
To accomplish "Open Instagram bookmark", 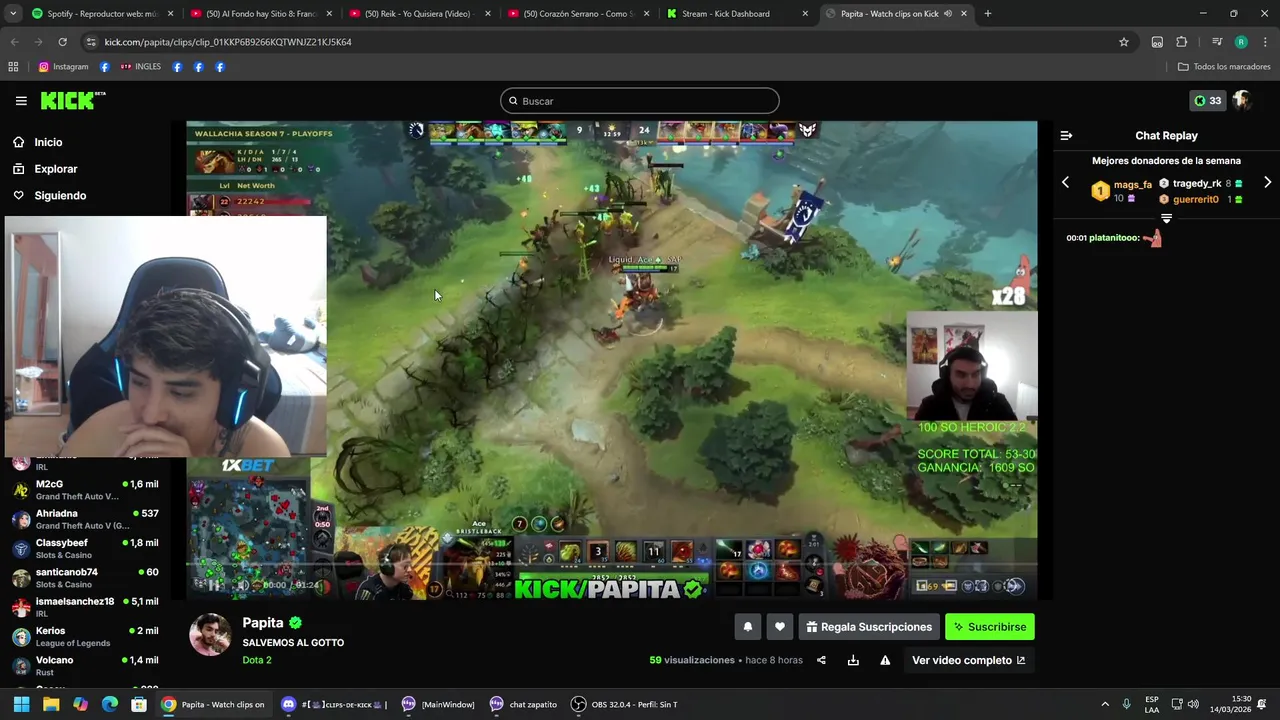I will point(63,67).
